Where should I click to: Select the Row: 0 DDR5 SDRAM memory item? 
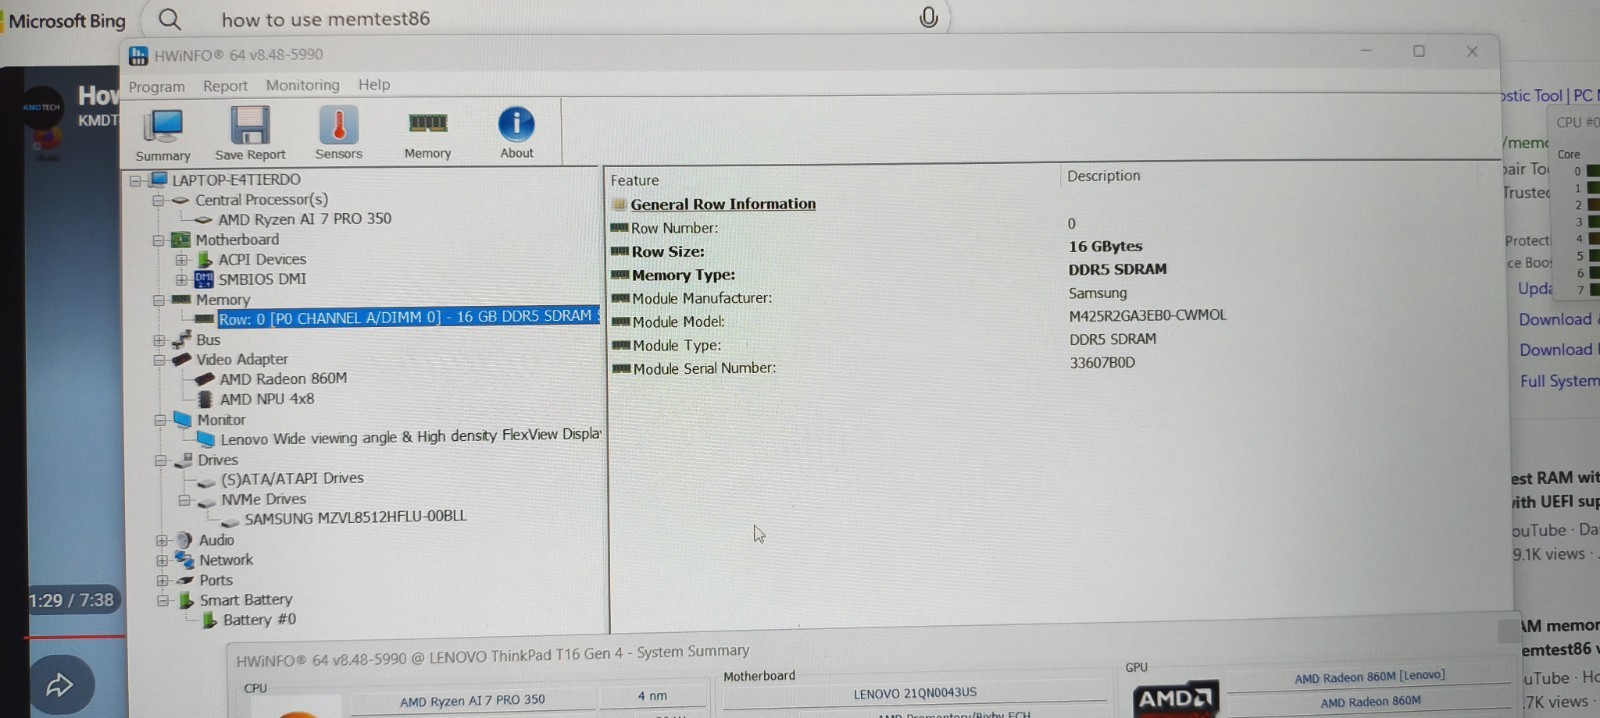[408, 317]
